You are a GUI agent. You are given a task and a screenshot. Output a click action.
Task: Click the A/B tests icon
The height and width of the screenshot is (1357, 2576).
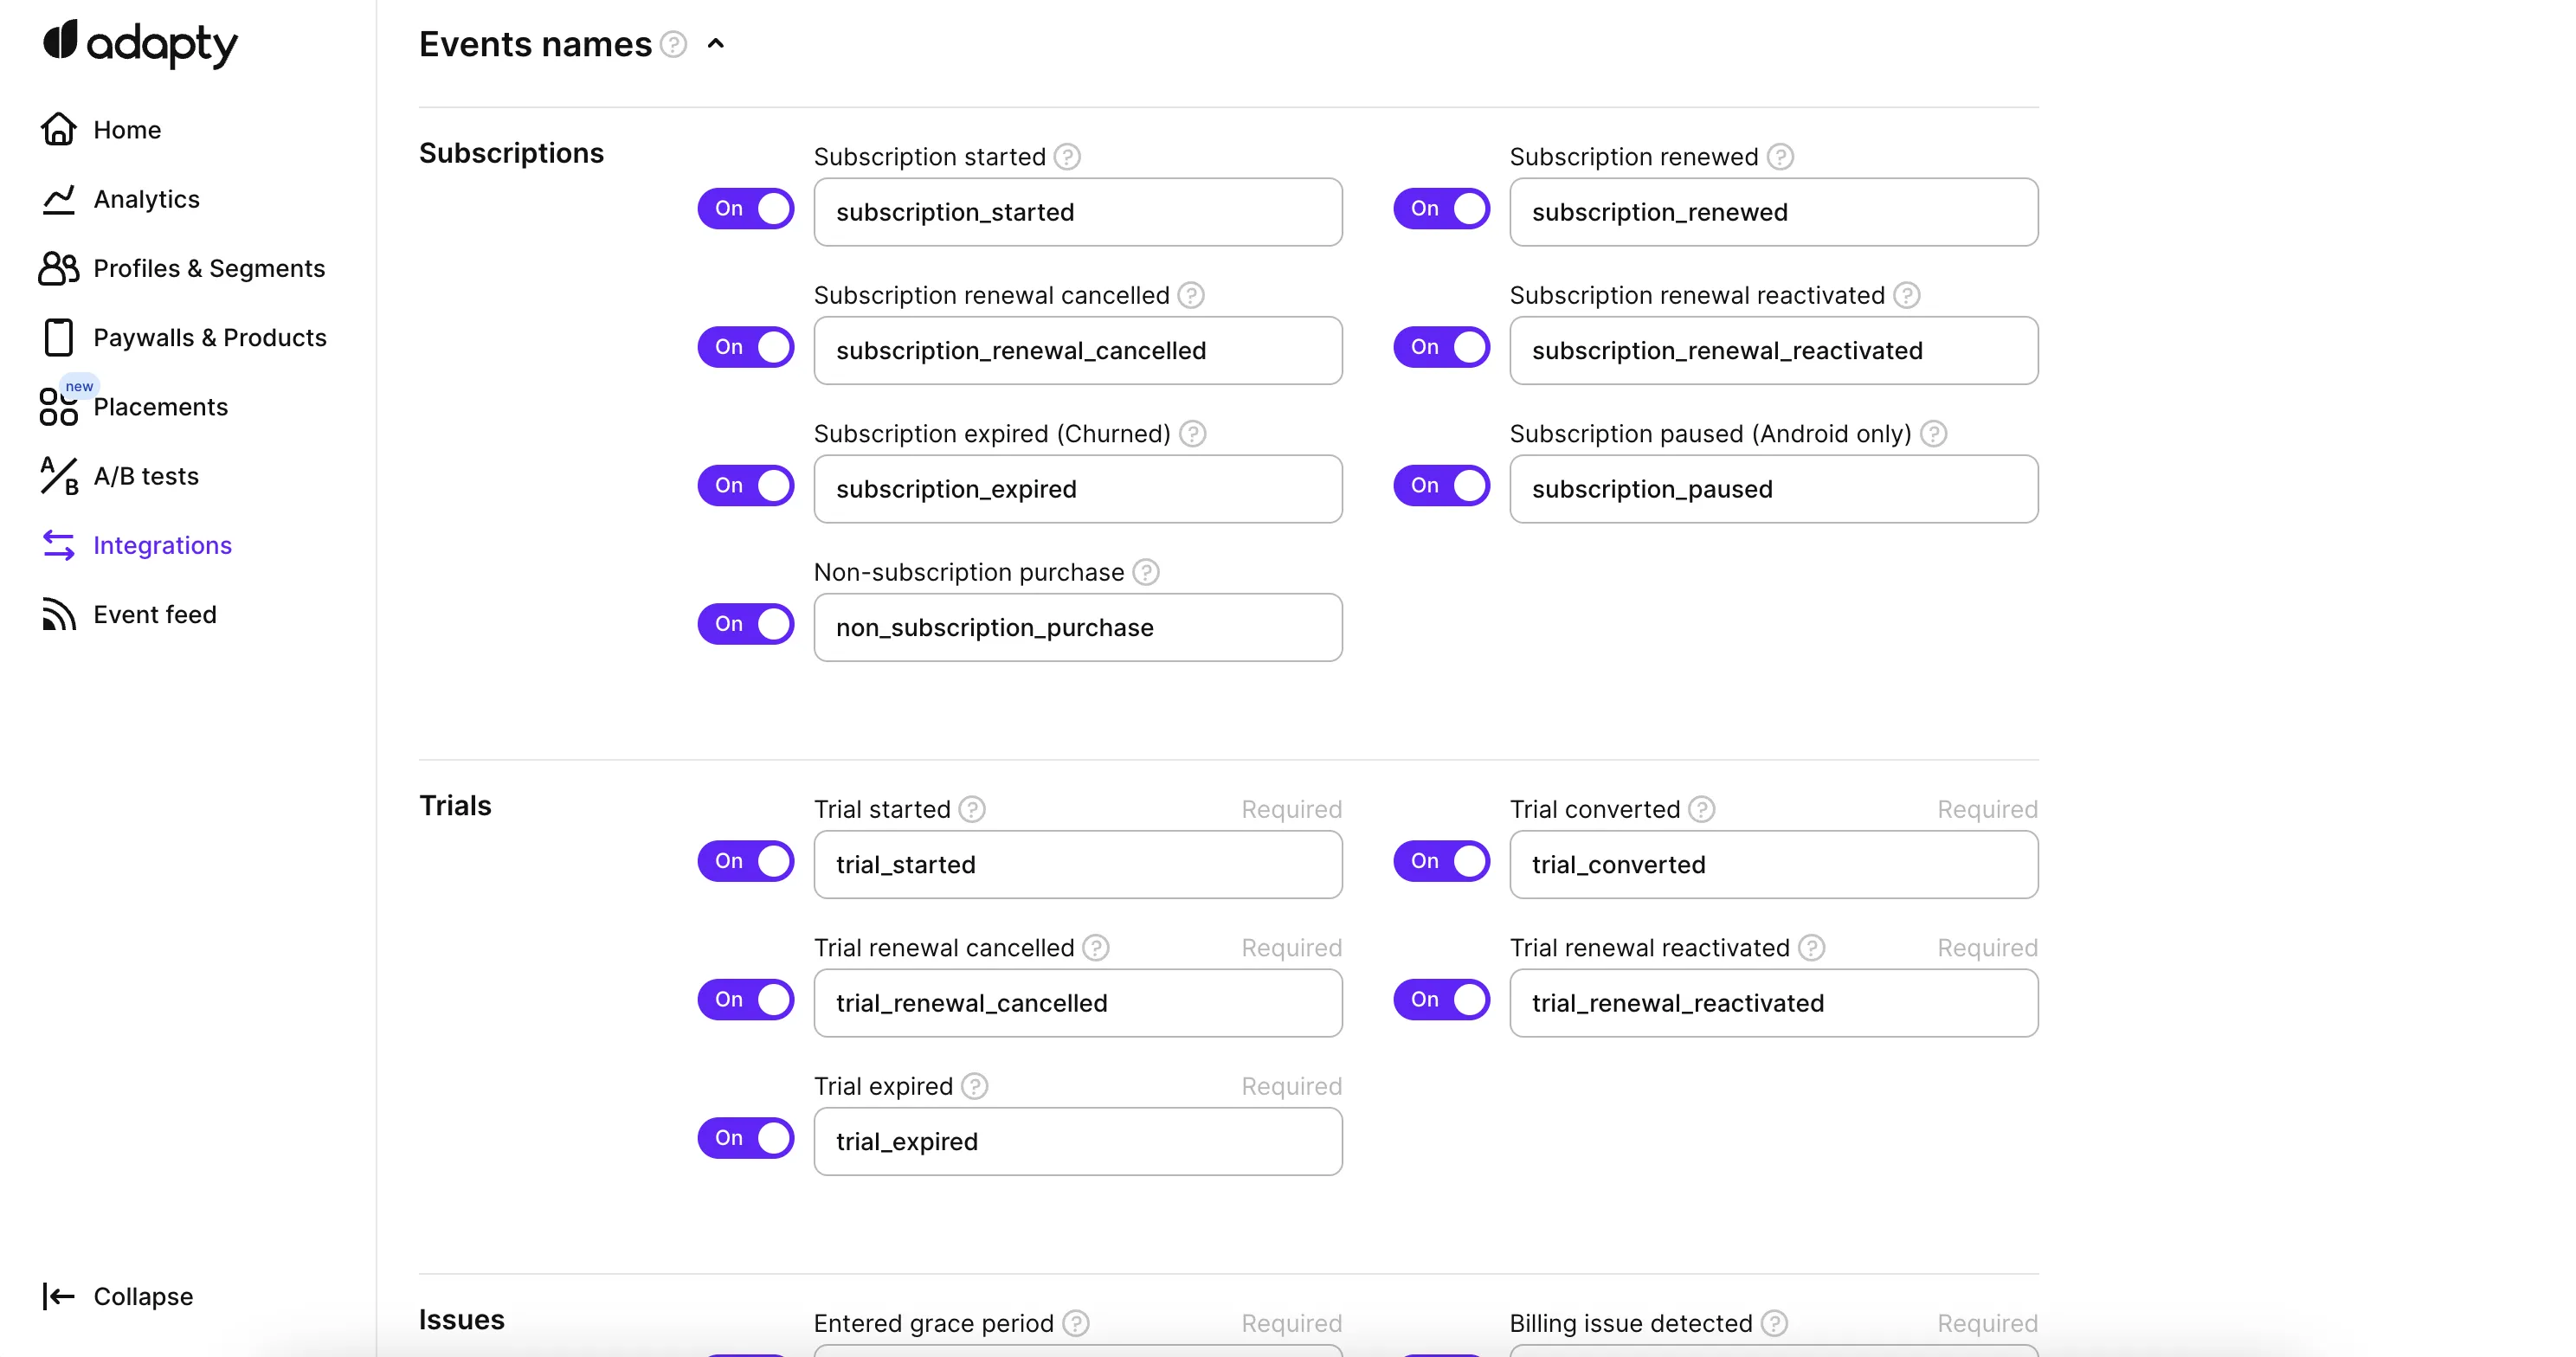[58, 476]
